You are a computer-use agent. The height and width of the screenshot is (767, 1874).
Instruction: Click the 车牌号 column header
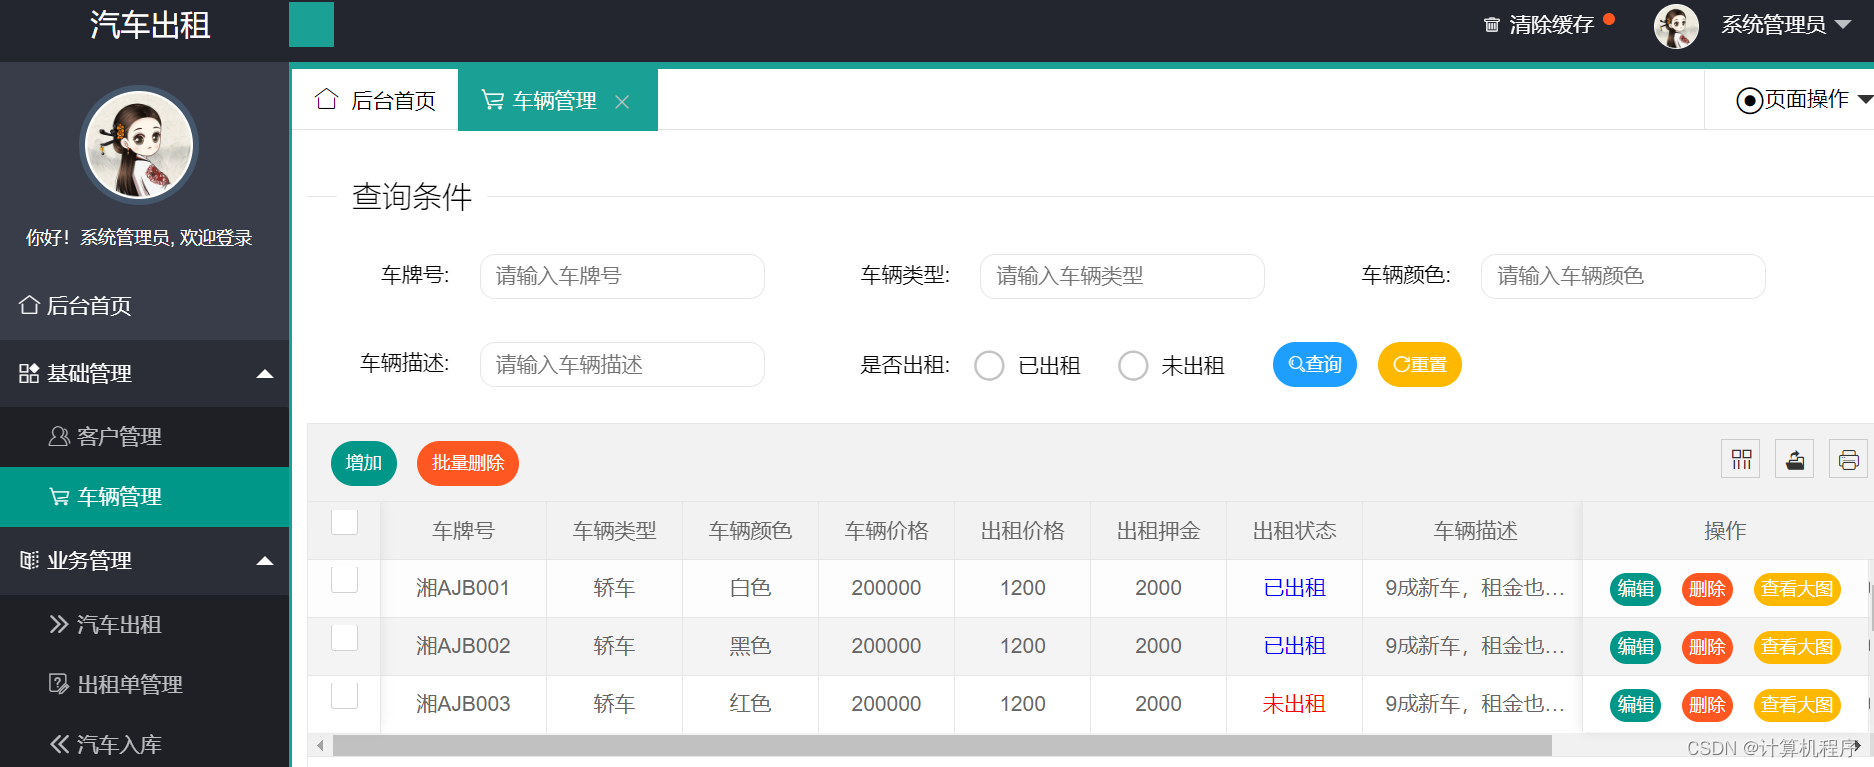tap(463, 531)
